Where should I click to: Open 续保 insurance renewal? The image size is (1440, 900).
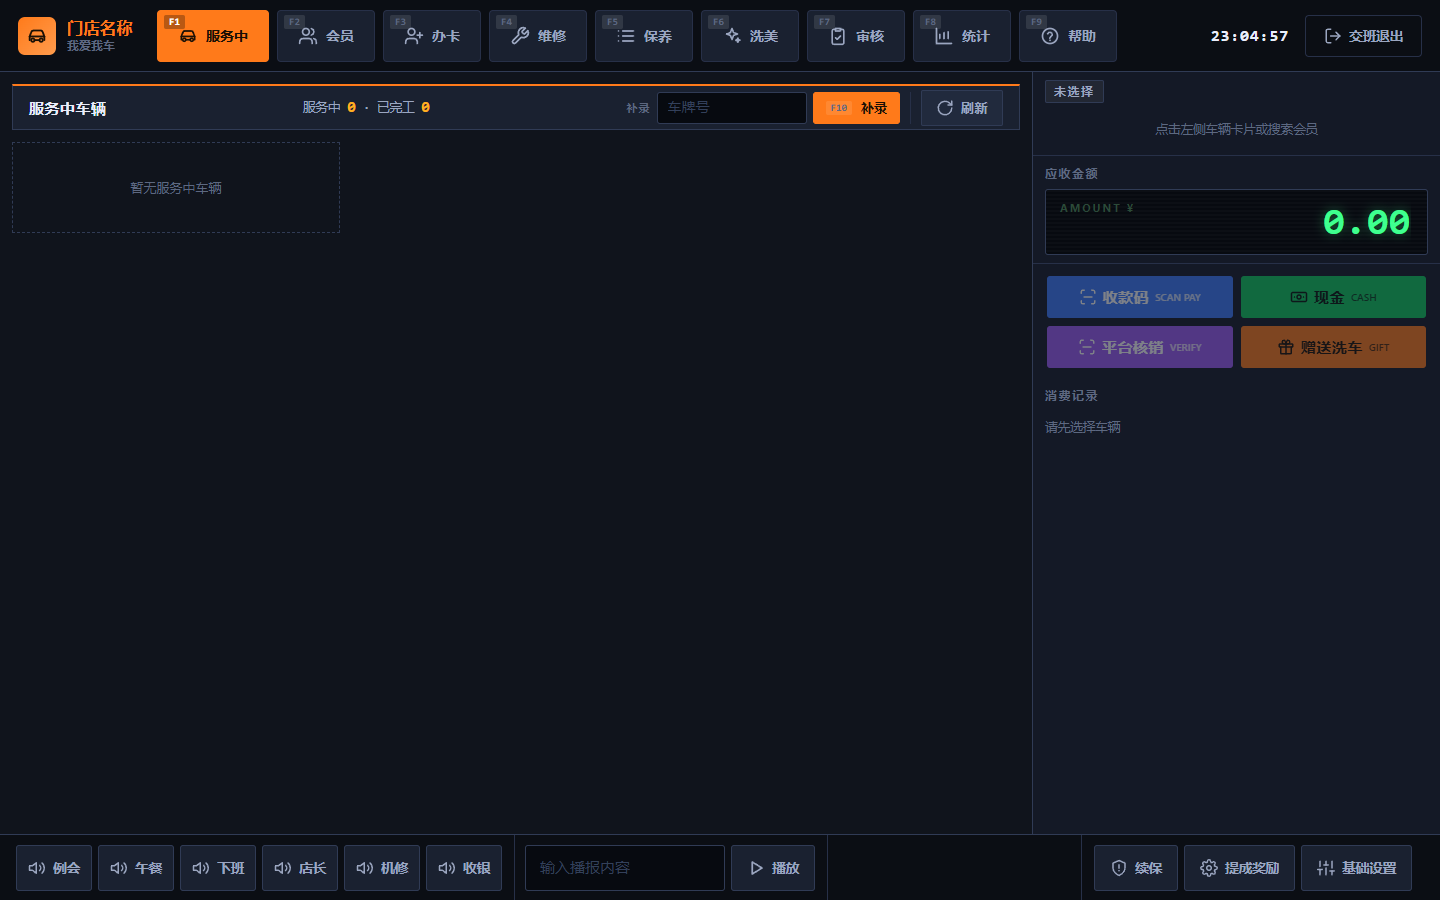[x=1136, y=868]
